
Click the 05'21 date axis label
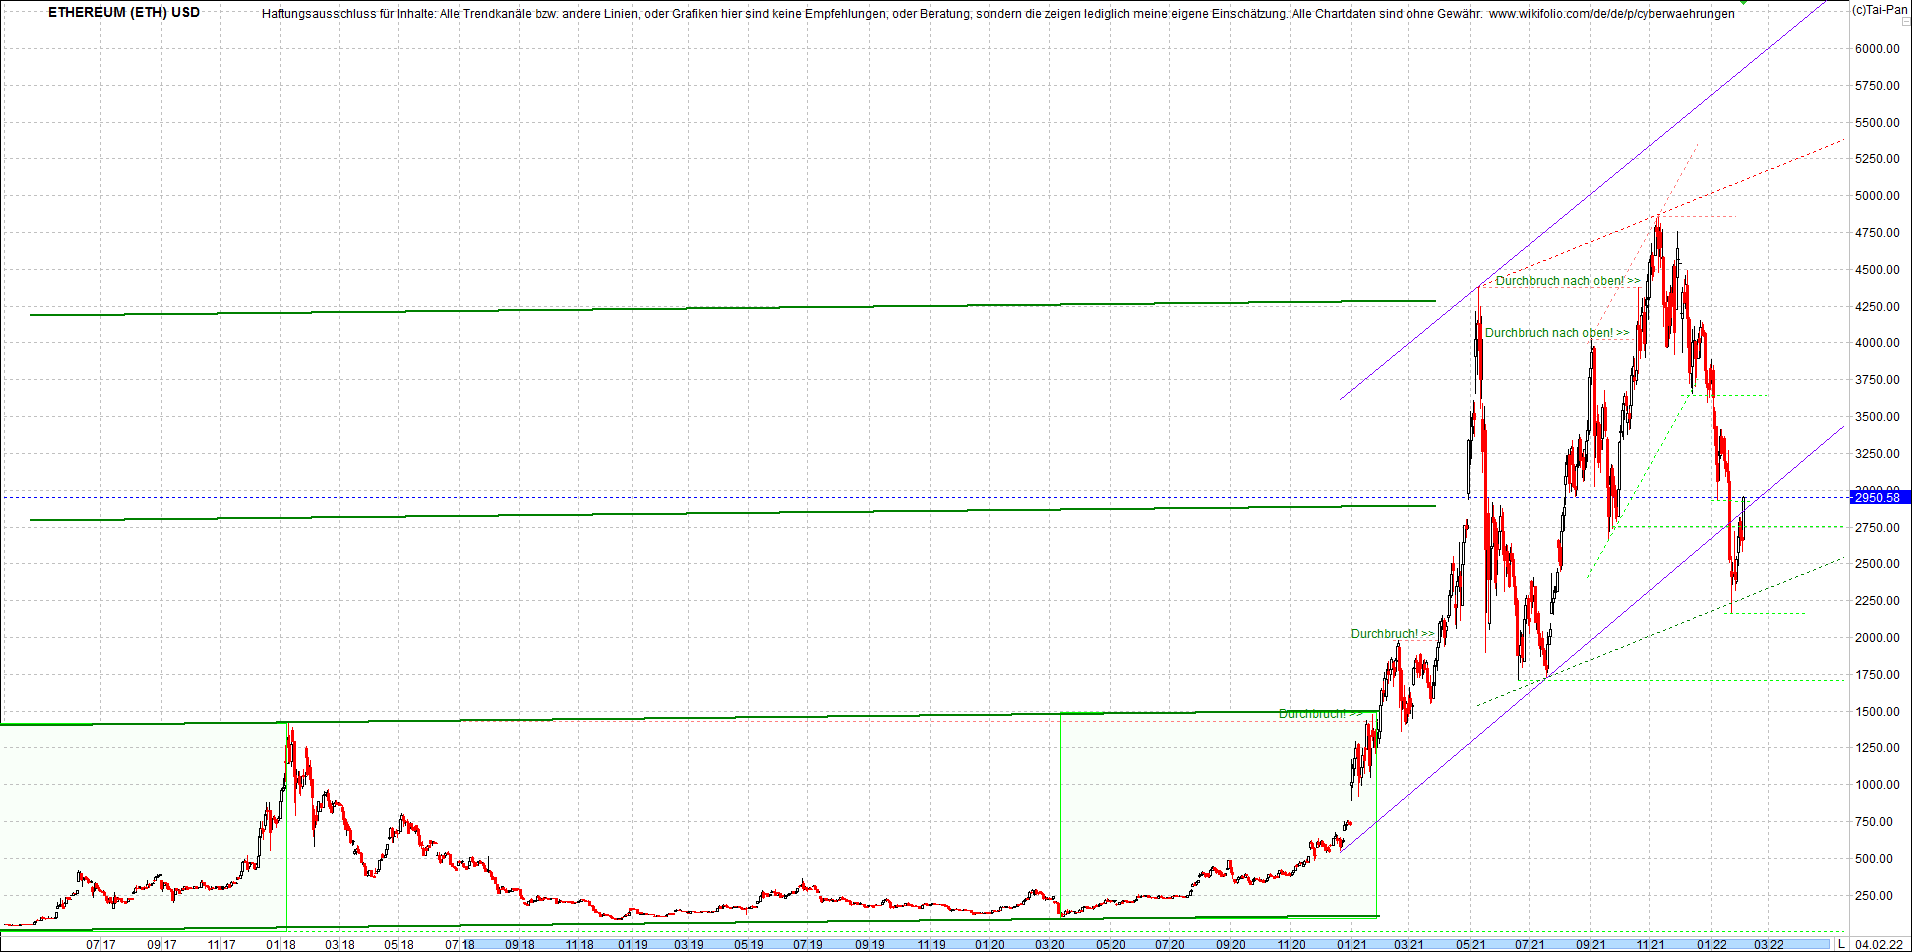click(x=1470, y=944)
